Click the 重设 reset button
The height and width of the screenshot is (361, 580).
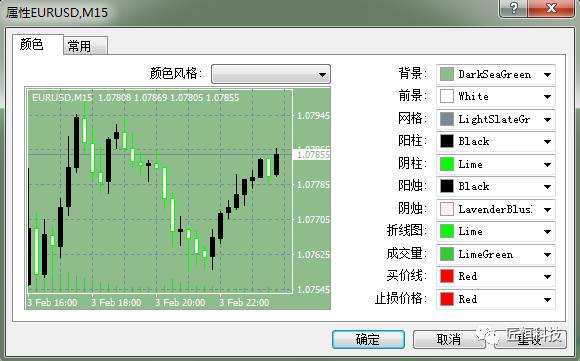pos(530,339)
